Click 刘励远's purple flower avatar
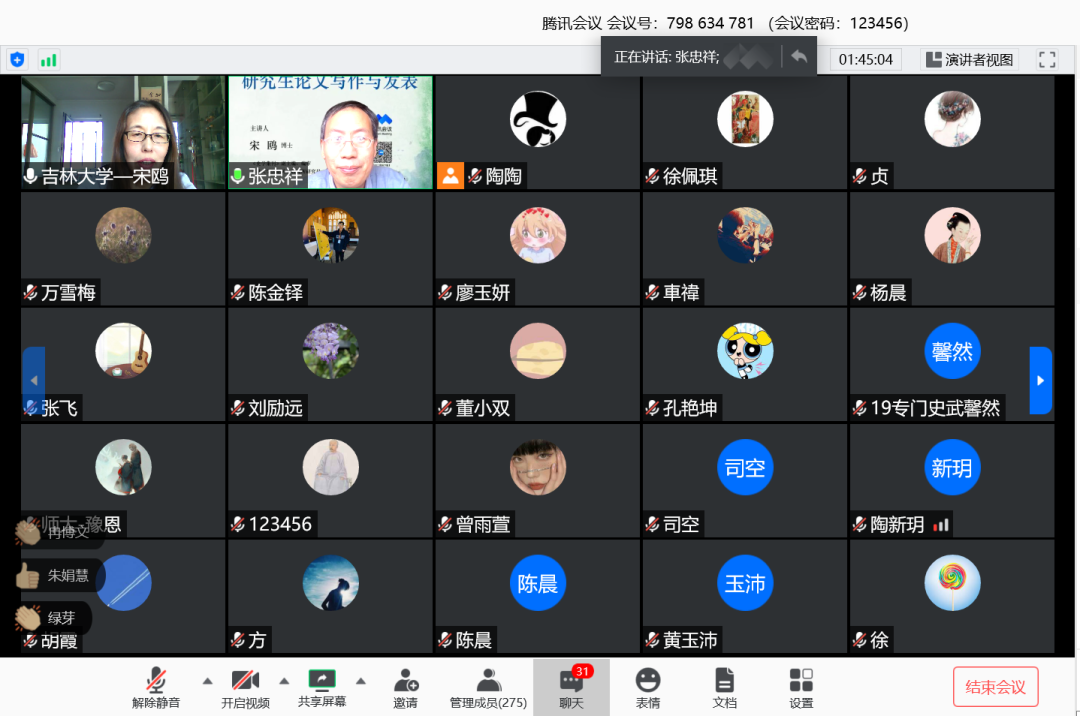Image resolution: width=1080 pixels, height=716 pixels. point(331,351)
